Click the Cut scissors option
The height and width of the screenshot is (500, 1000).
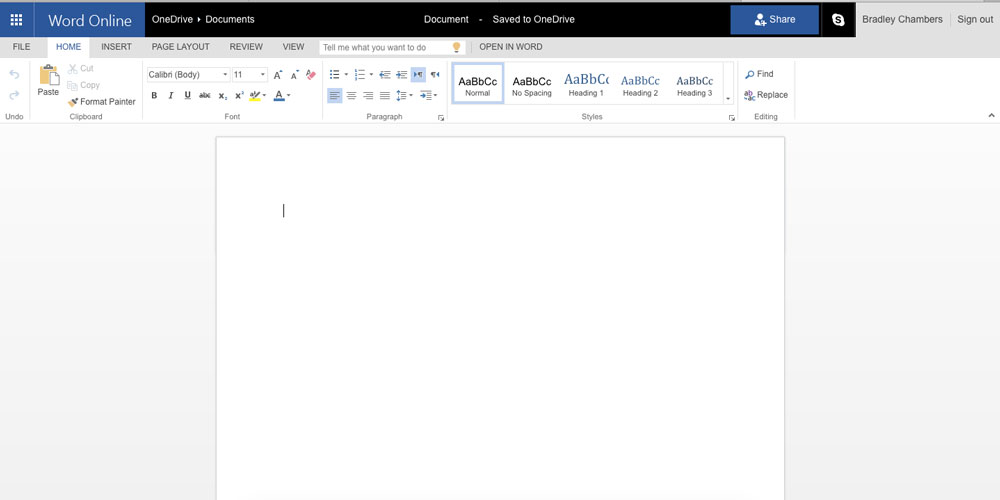(80, 68)
